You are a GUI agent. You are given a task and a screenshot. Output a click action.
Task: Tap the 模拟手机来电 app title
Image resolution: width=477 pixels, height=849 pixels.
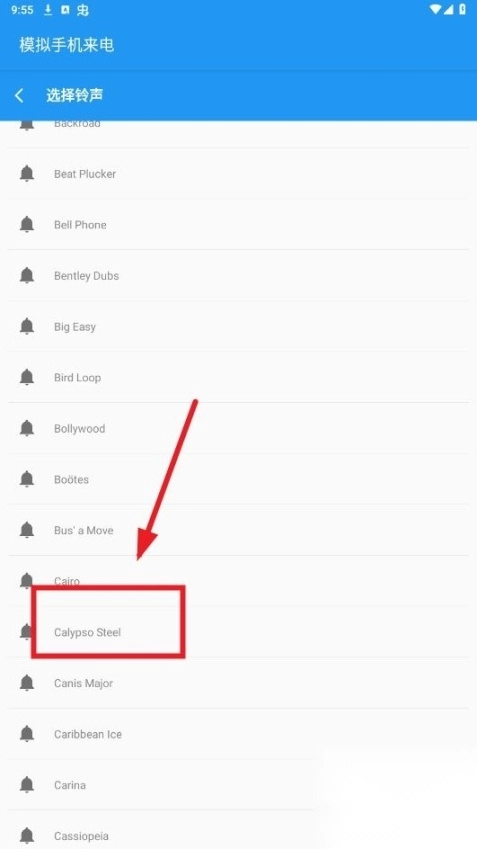point(67,44)
